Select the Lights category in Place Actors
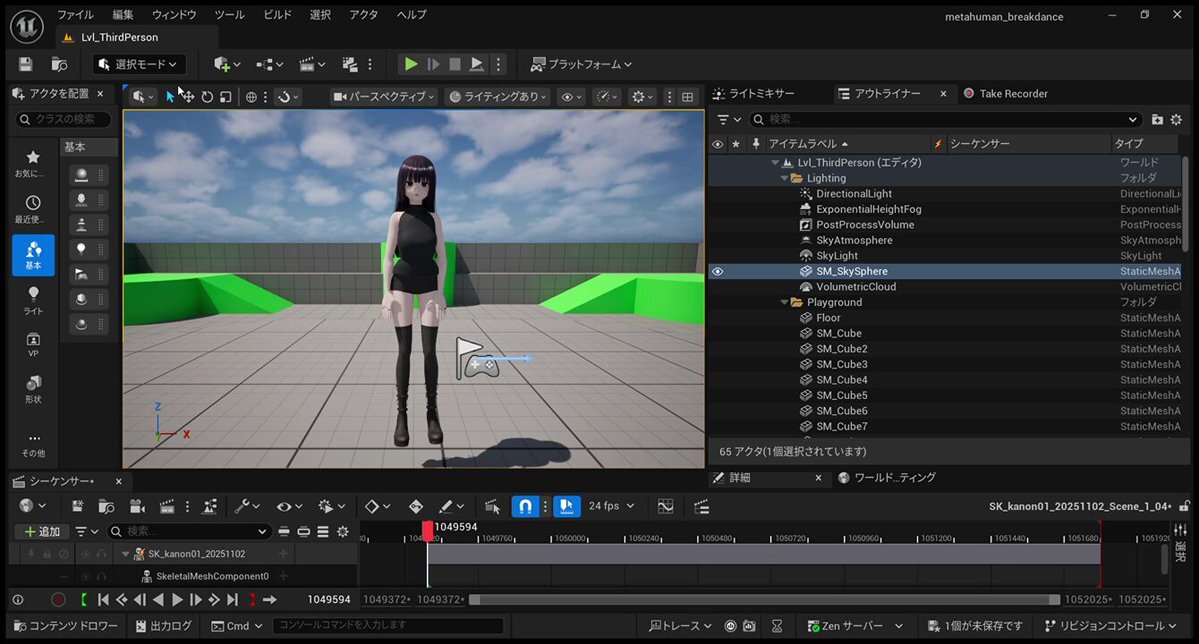Viewport: 1199px width, 644px height. pos(33,300)
